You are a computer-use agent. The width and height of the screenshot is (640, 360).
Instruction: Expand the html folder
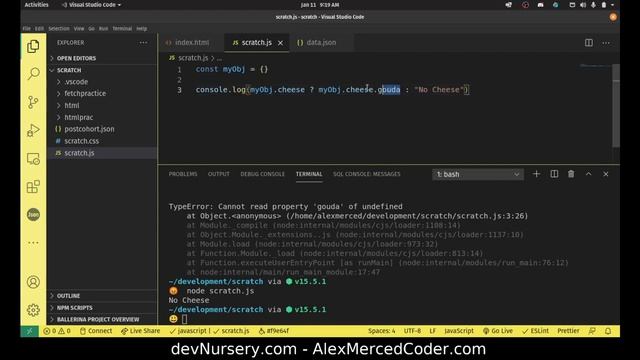coord(102,105)
